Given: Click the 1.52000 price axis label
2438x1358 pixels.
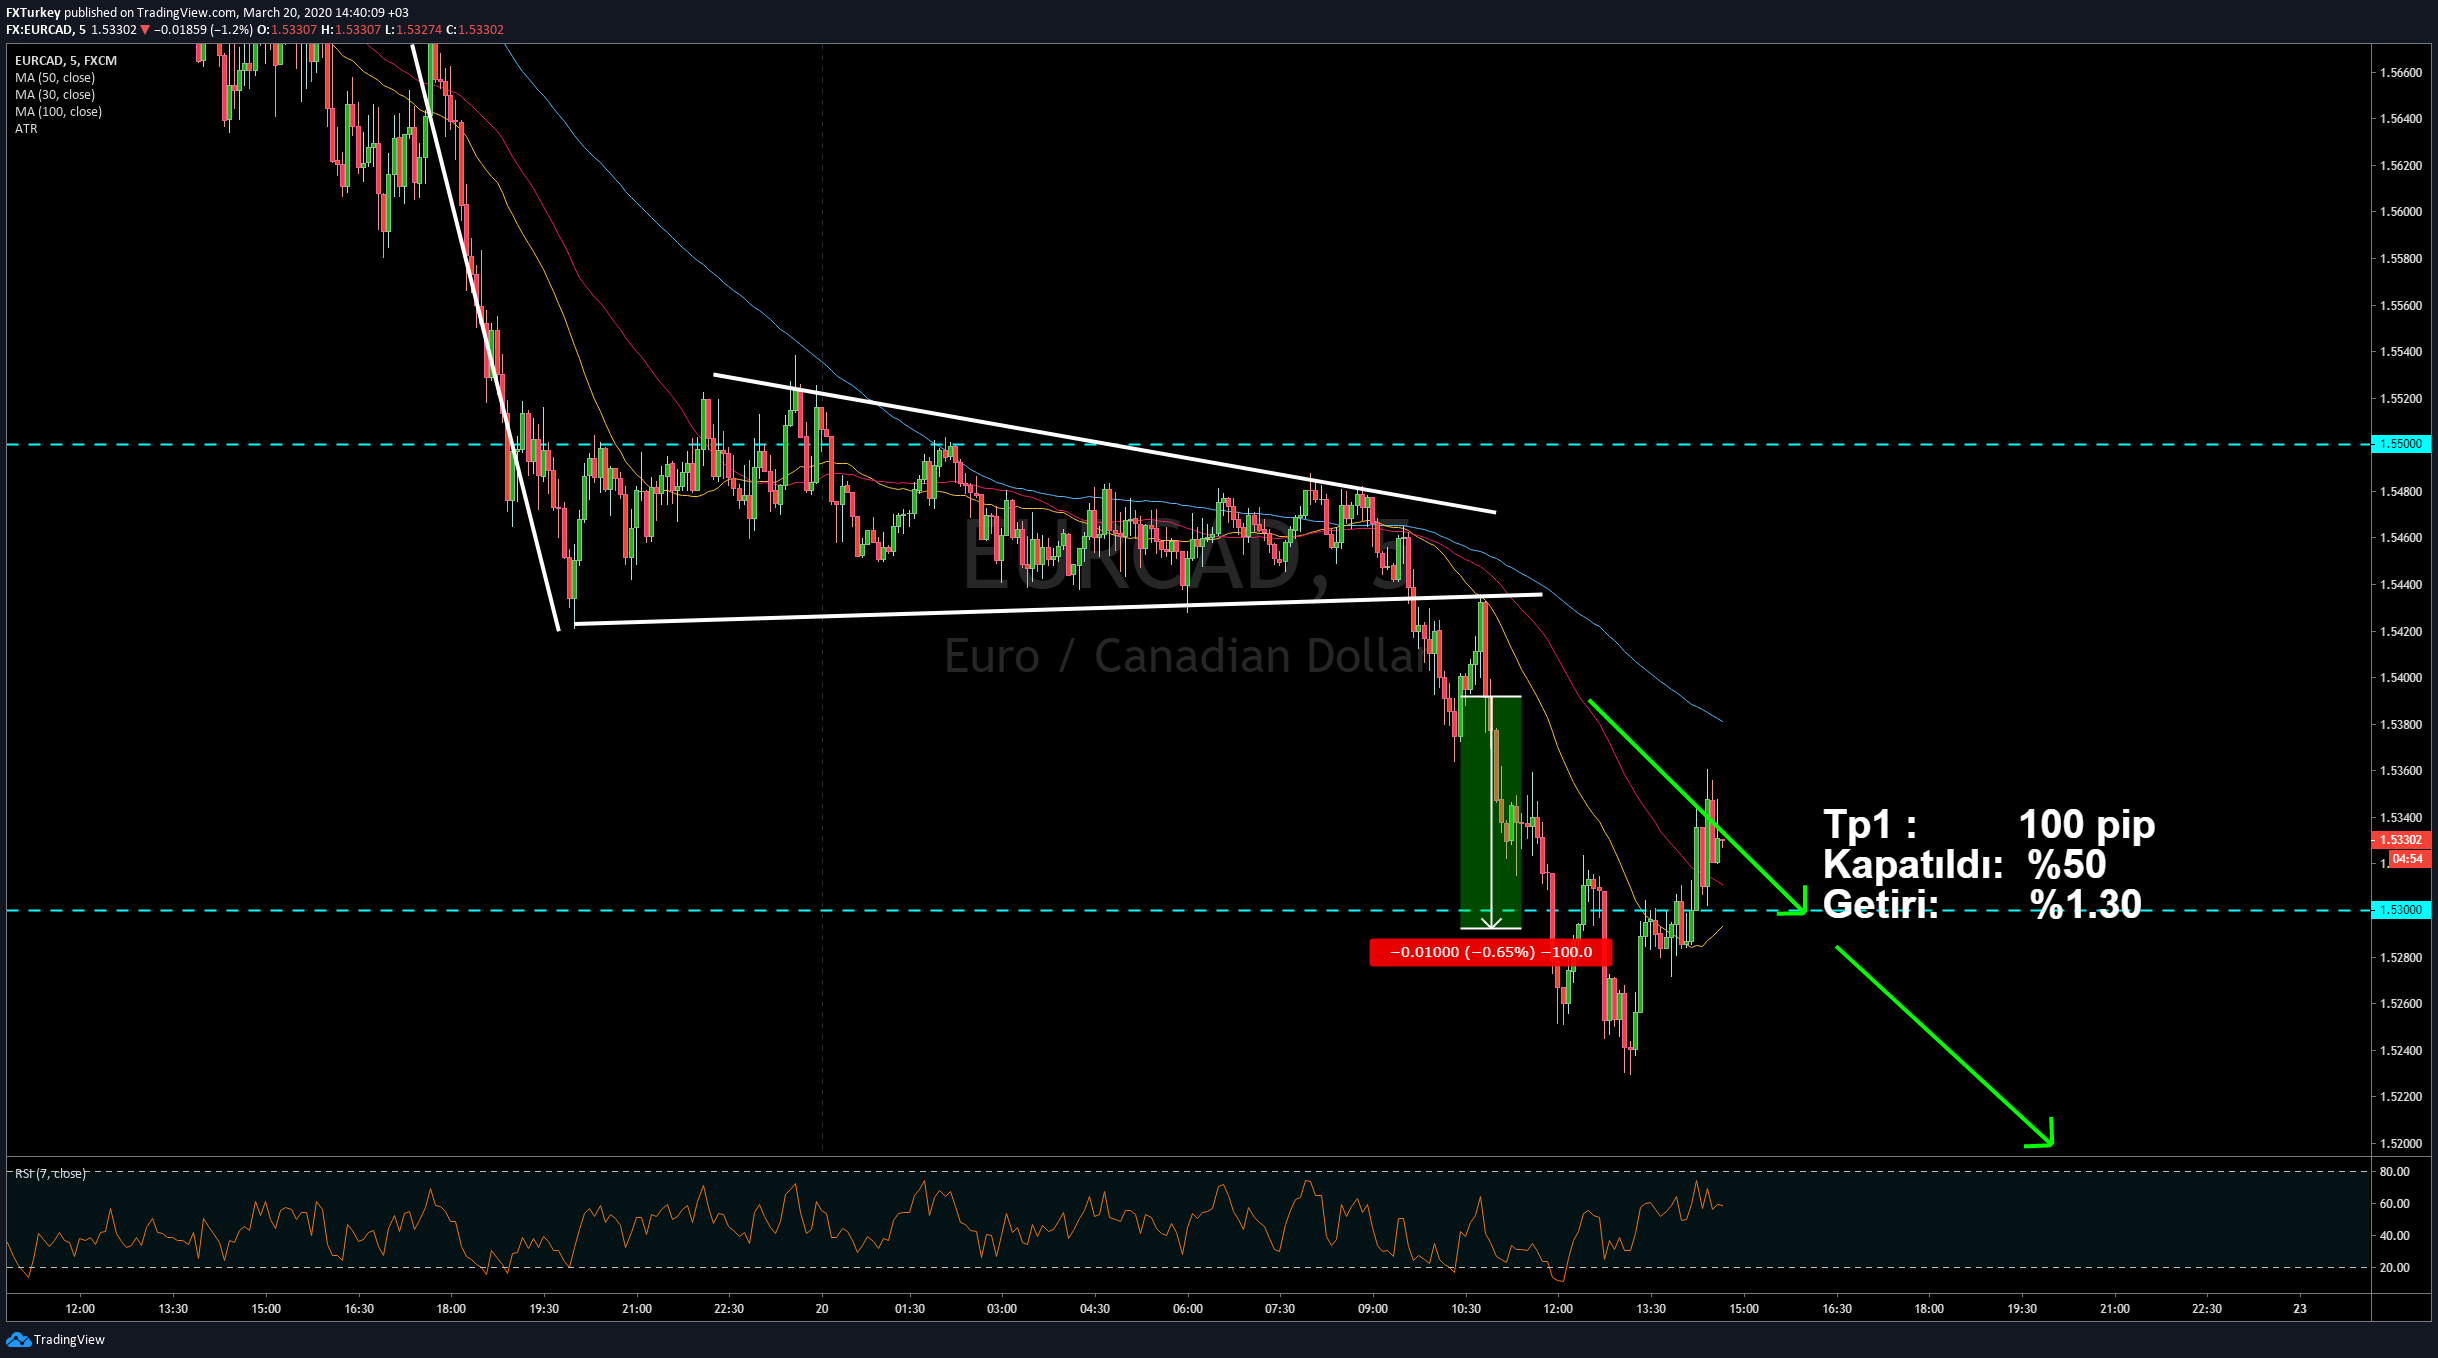Looking at the screenshot, I should 2400,1143.
